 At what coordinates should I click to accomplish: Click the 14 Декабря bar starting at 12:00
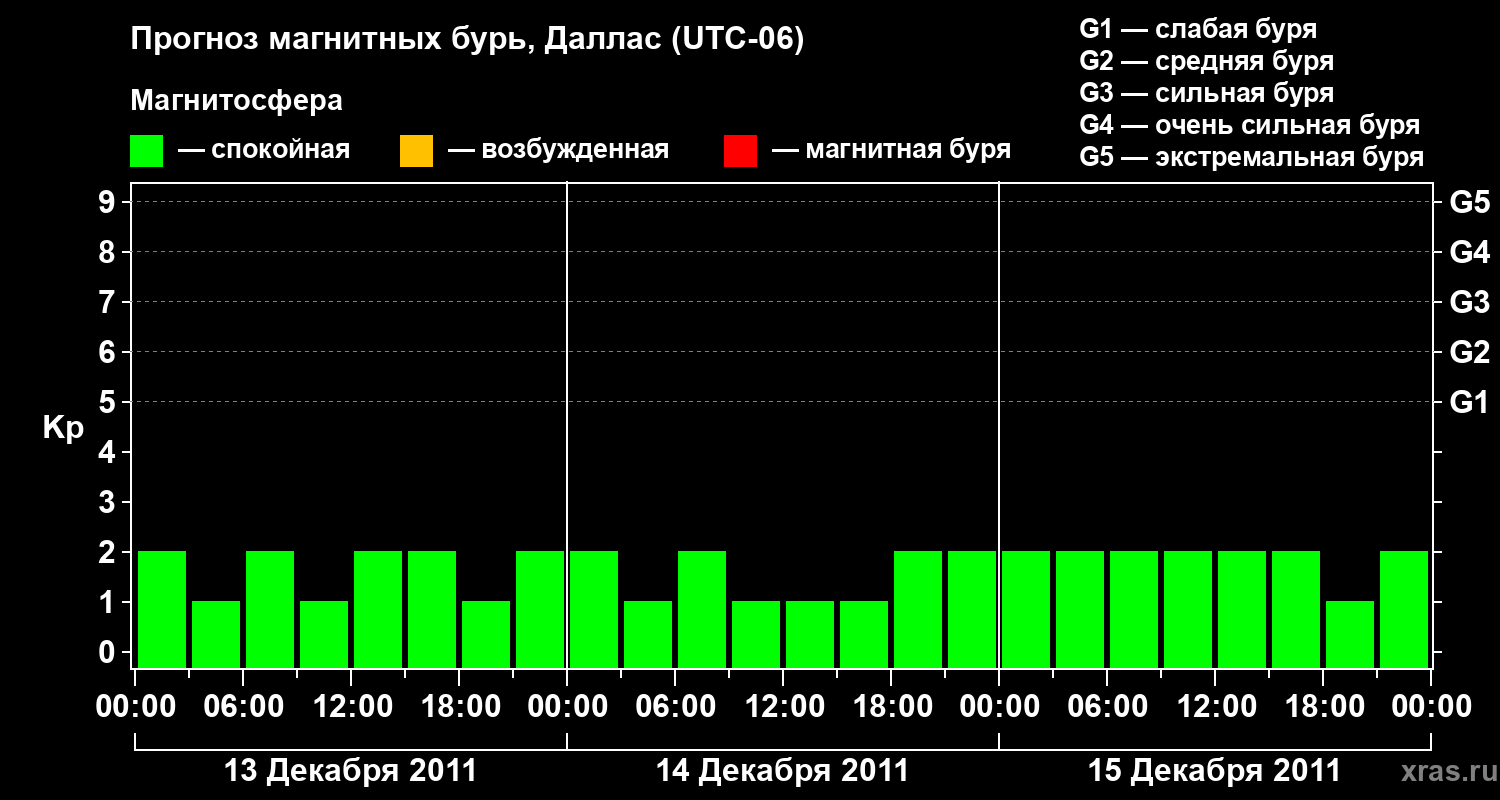pyautogui.click(x=810, y=634)
